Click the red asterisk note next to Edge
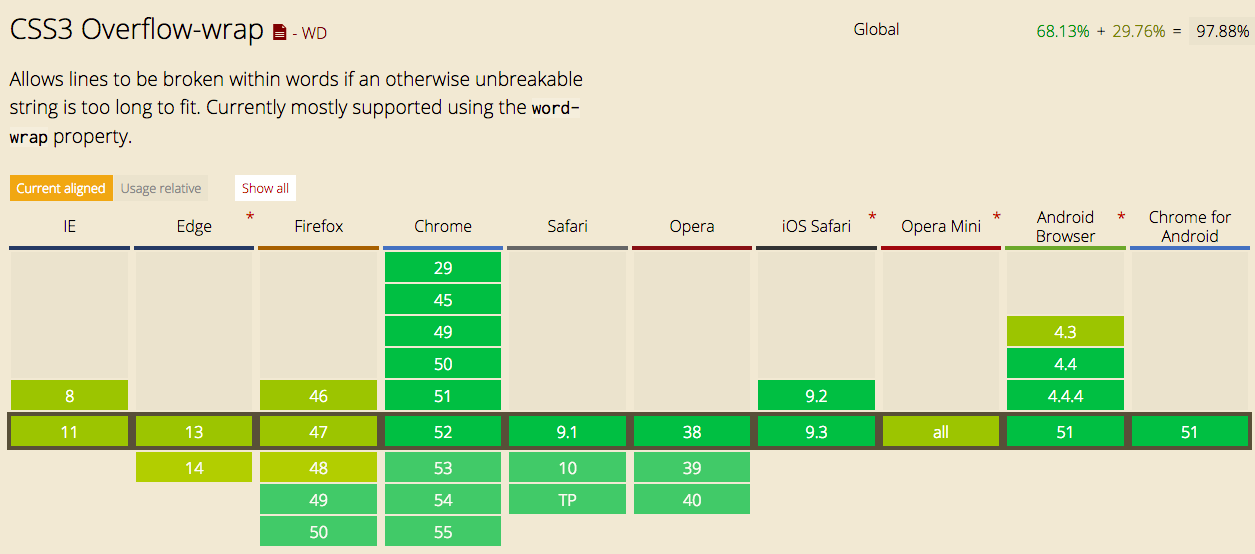Image resolution: width=1255 pixels, height=554 pixels. point(250,217)
